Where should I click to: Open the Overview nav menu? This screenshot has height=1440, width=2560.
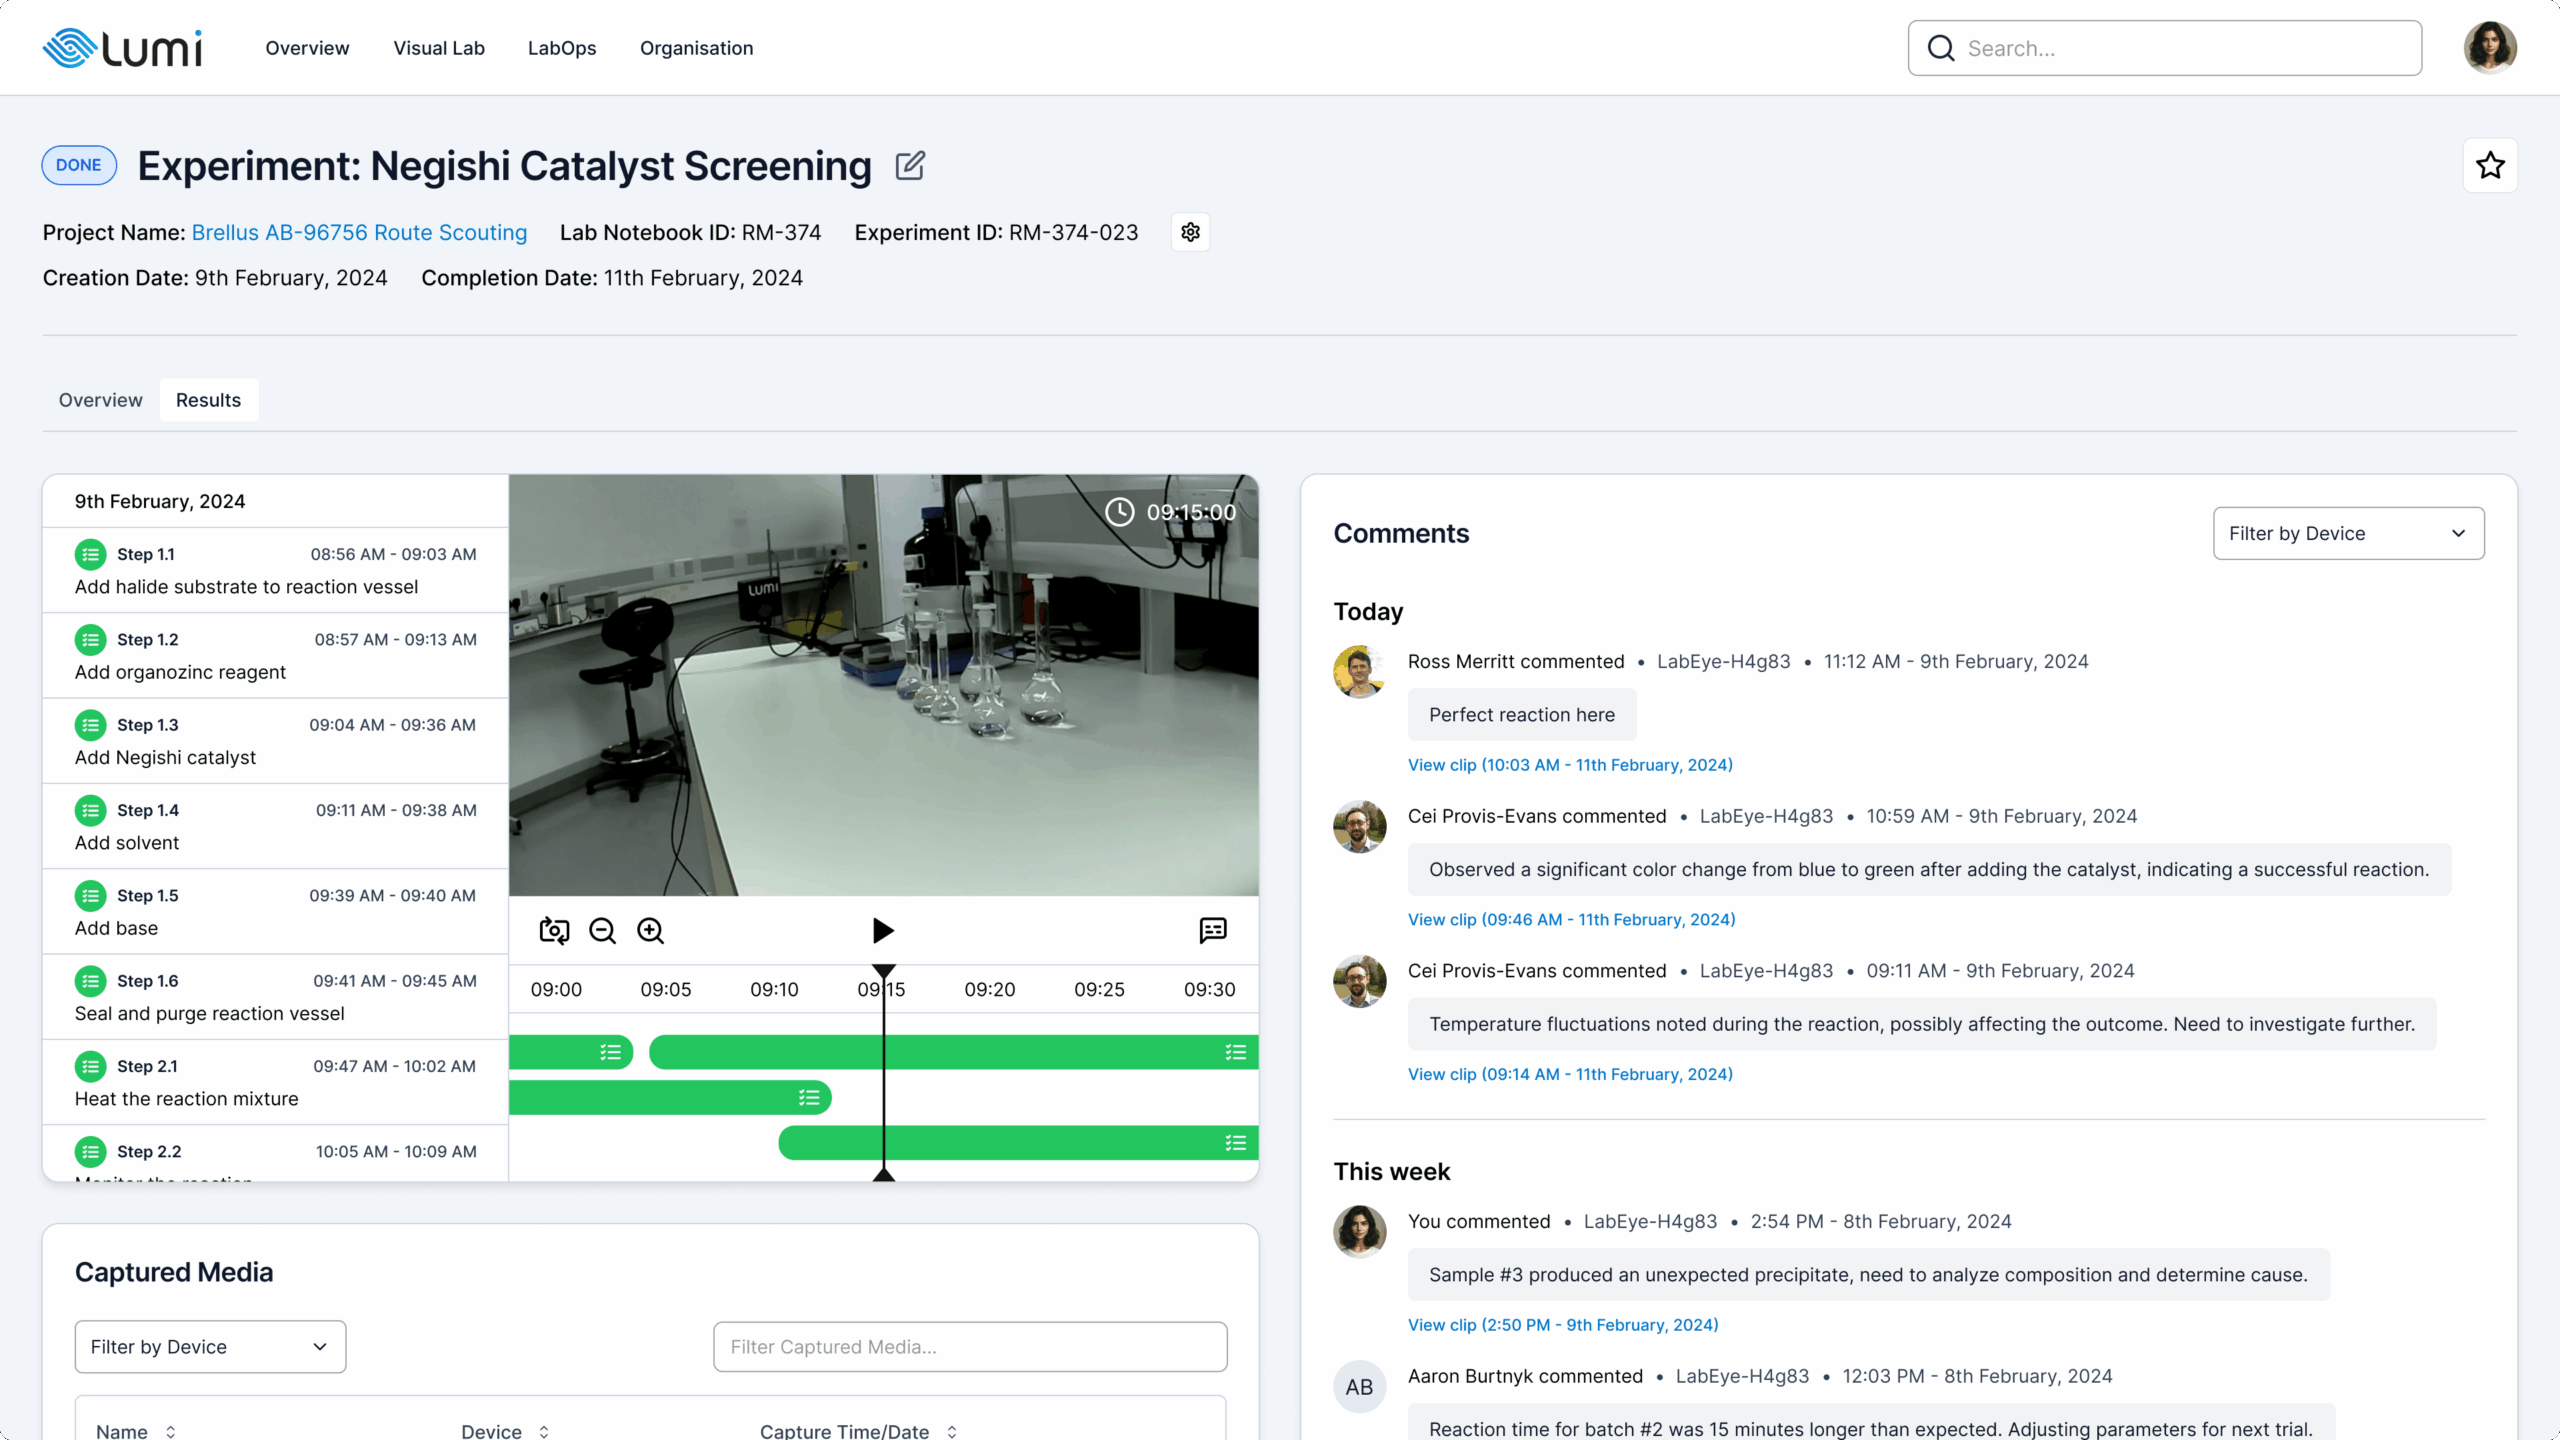coord(307,48)
